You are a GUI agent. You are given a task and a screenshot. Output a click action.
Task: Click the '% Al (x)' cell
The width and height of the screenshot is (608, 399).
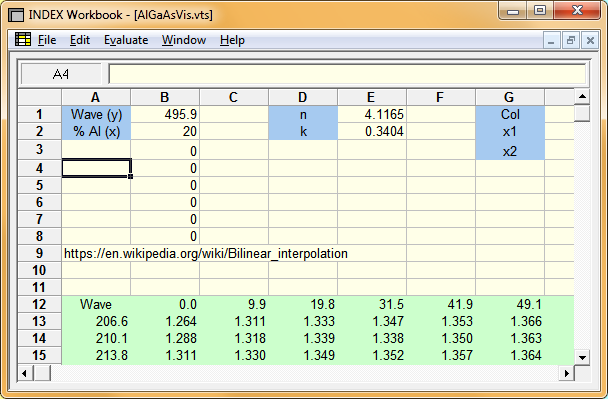pos(96,131)
